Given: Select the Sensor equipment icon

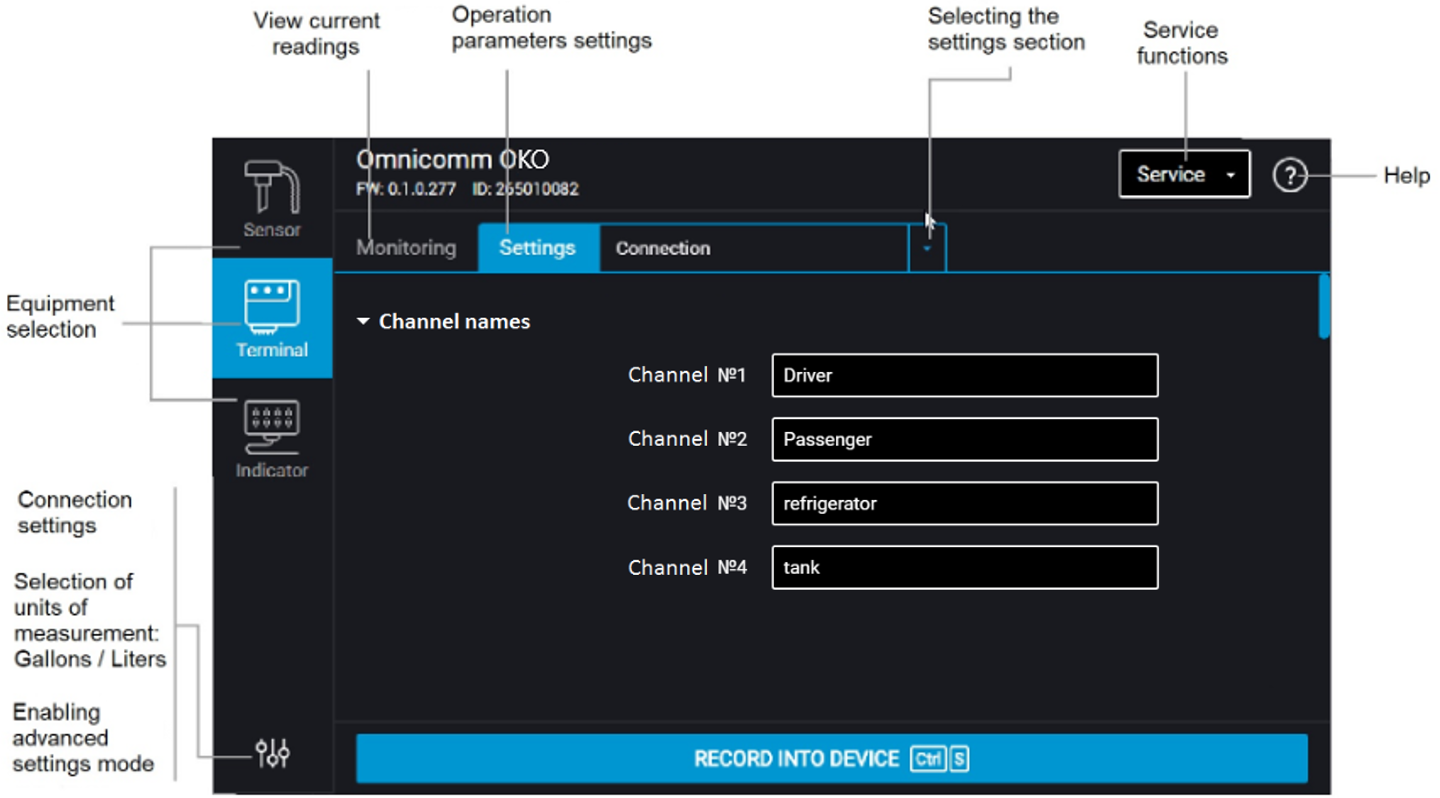Looking at the screenshot, I should (272, 198).
